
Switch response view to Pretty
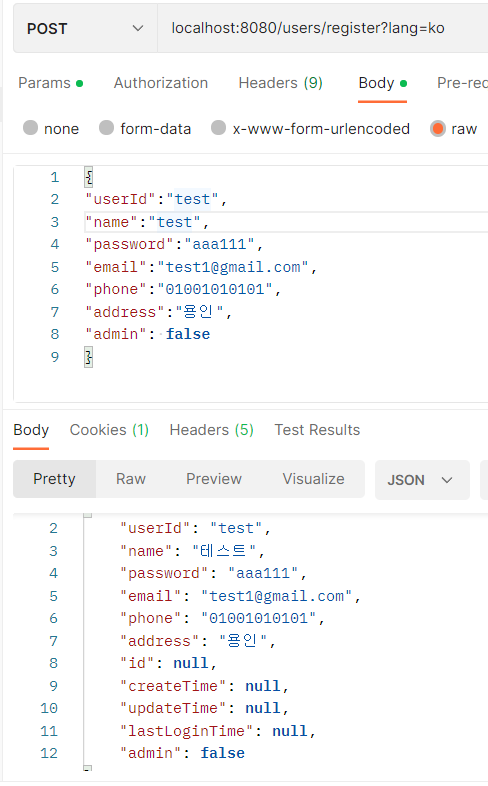coord(54,479)
